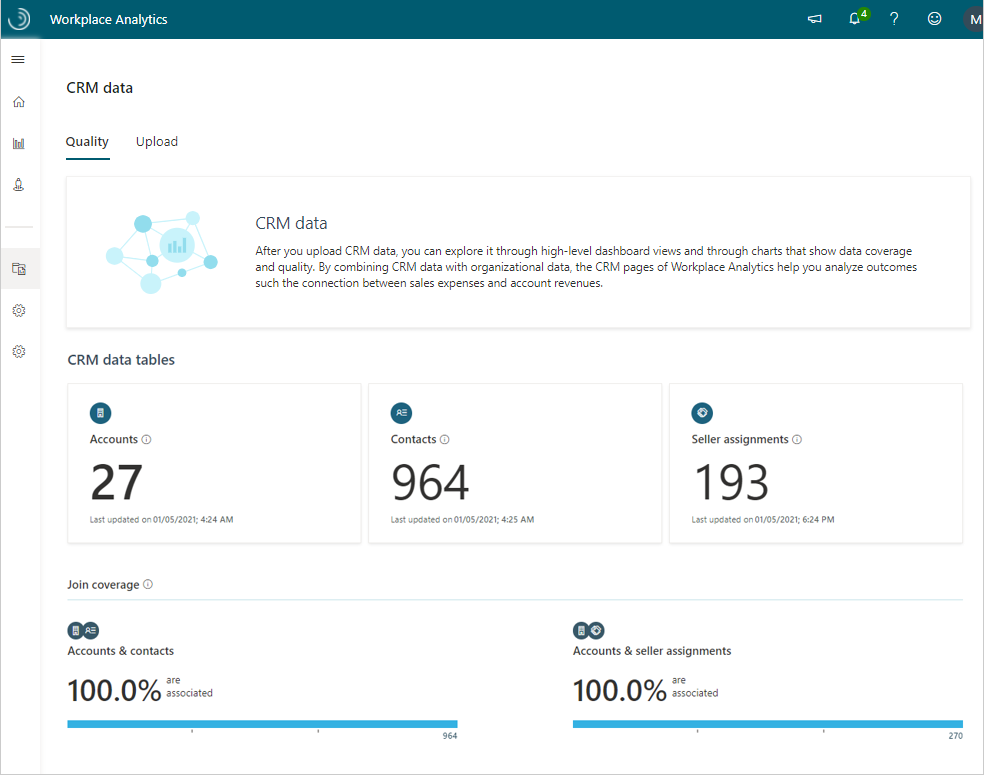Image resolution: width=984 pixels, height=775 pixels.
Task: Open the bar chart Analyze icon
Action: point(19,144)
